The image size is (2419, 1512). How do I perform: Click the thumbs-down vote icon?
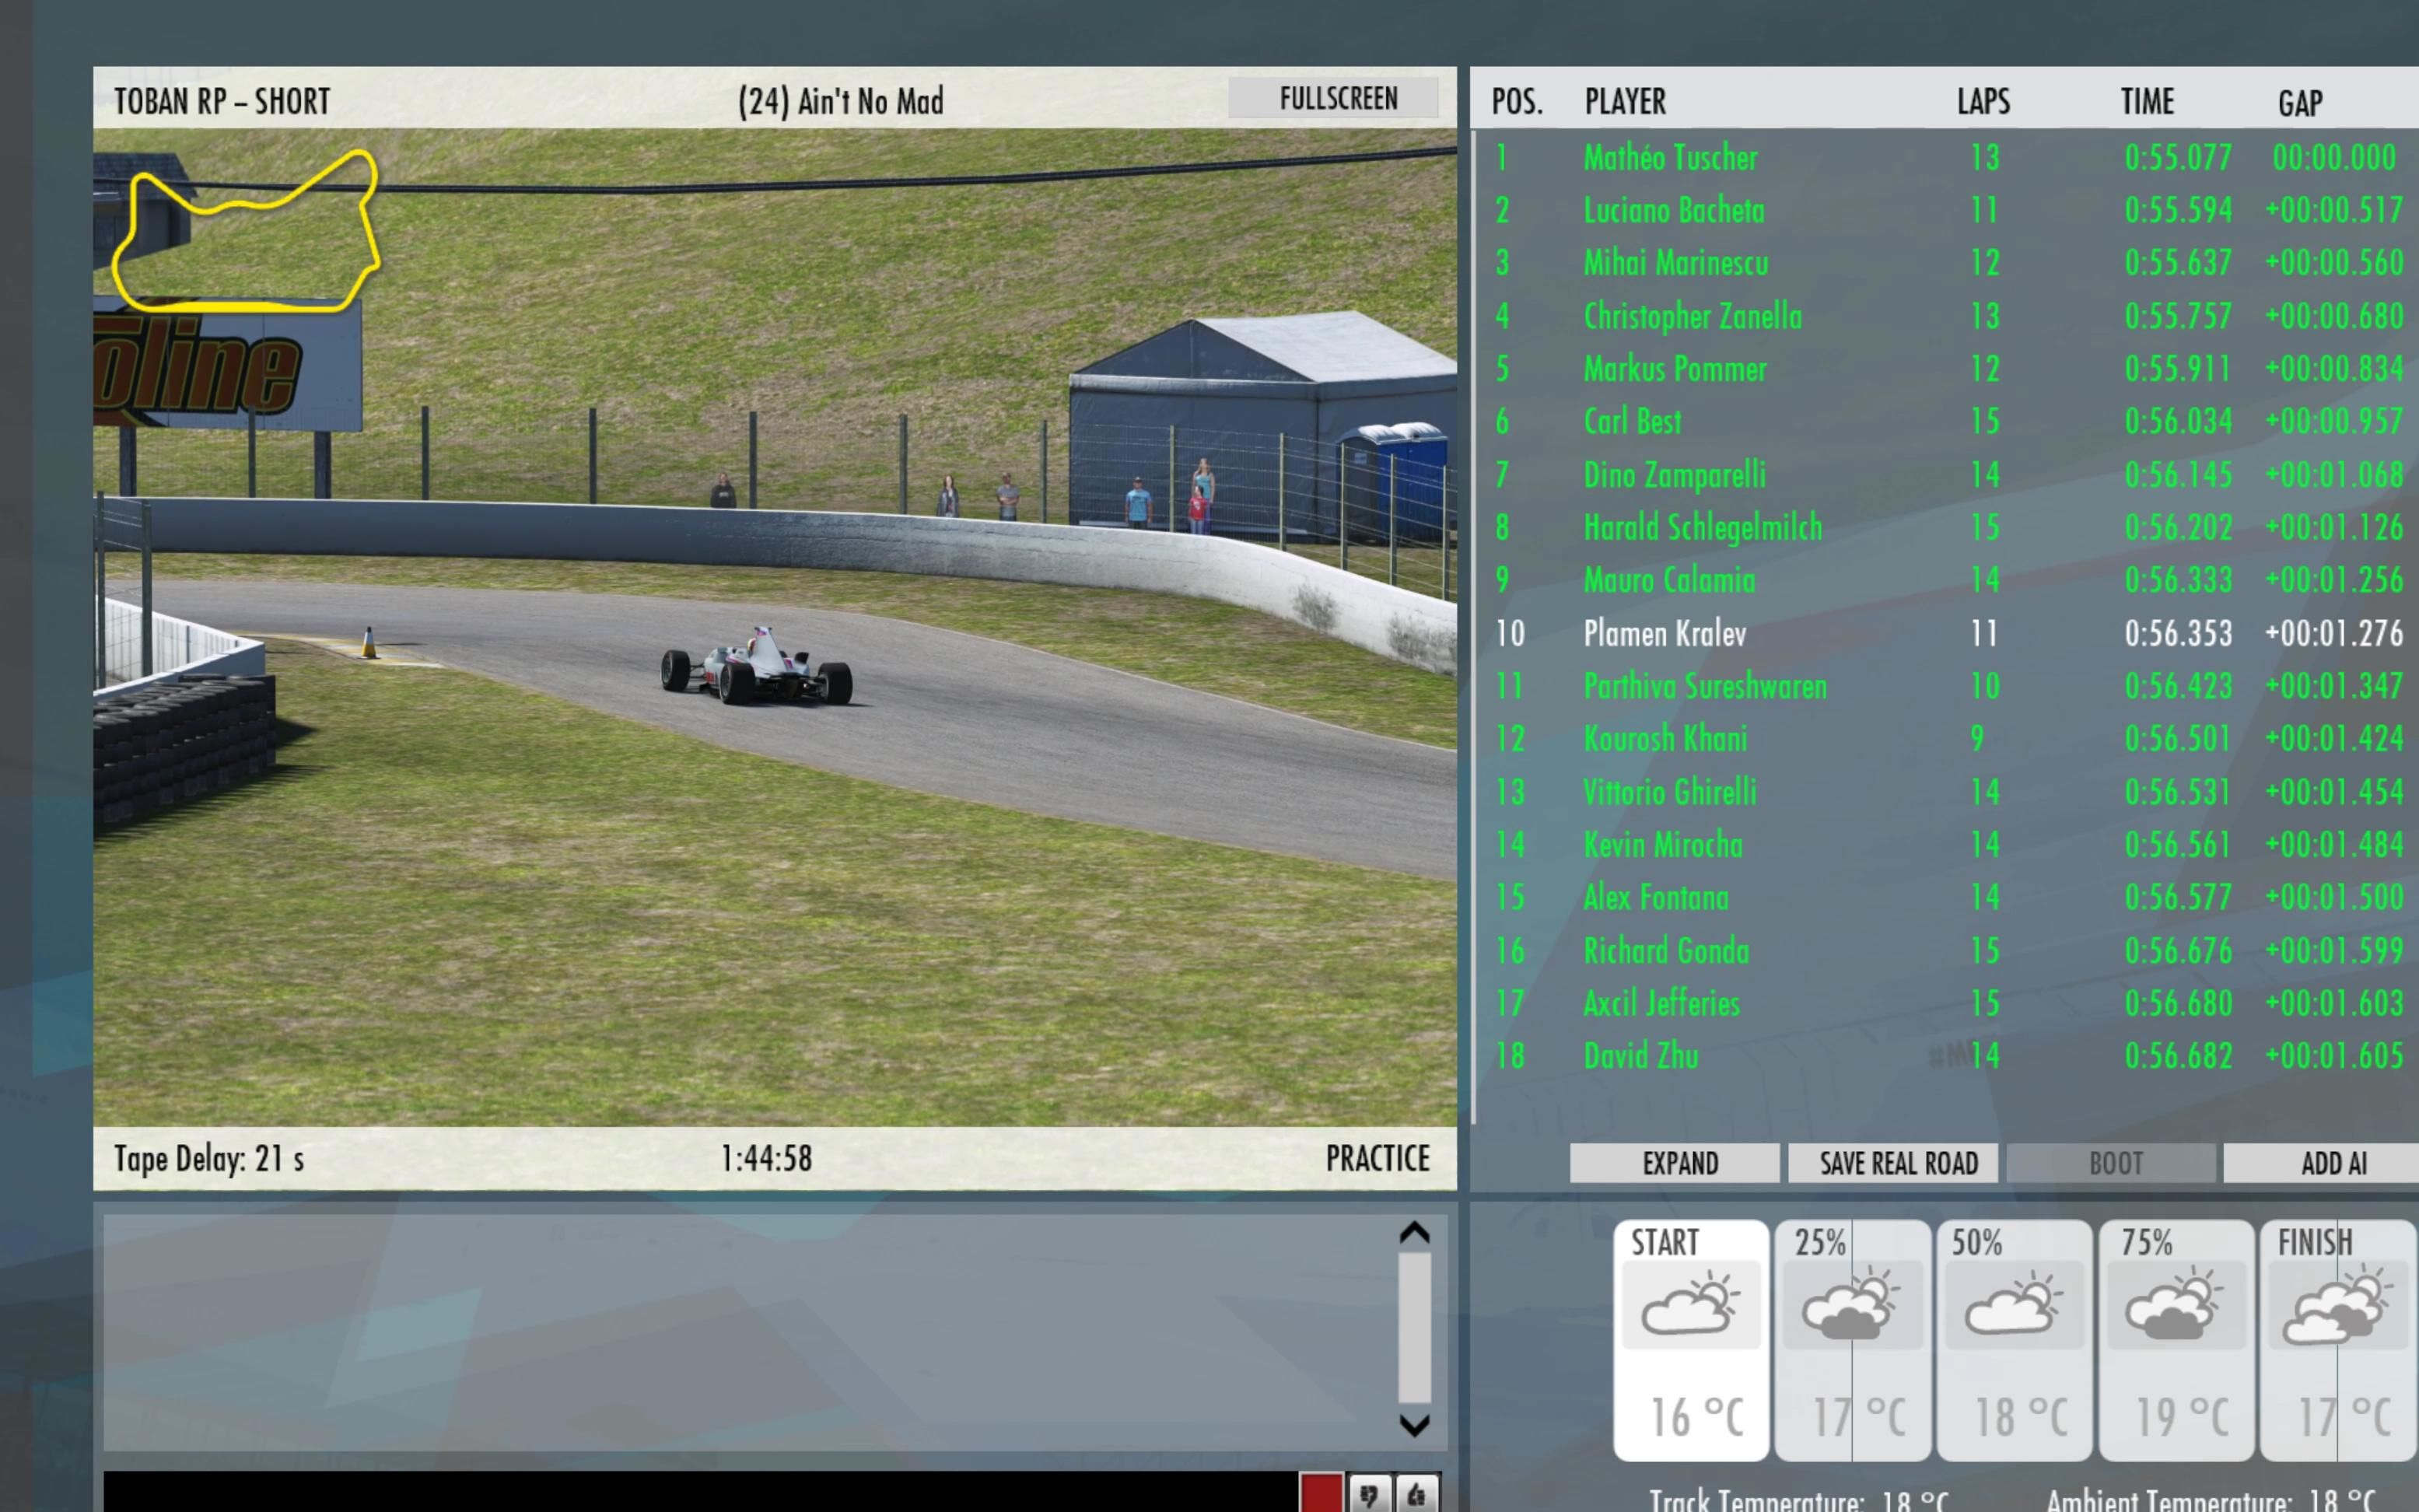tap(1368, 1494)
